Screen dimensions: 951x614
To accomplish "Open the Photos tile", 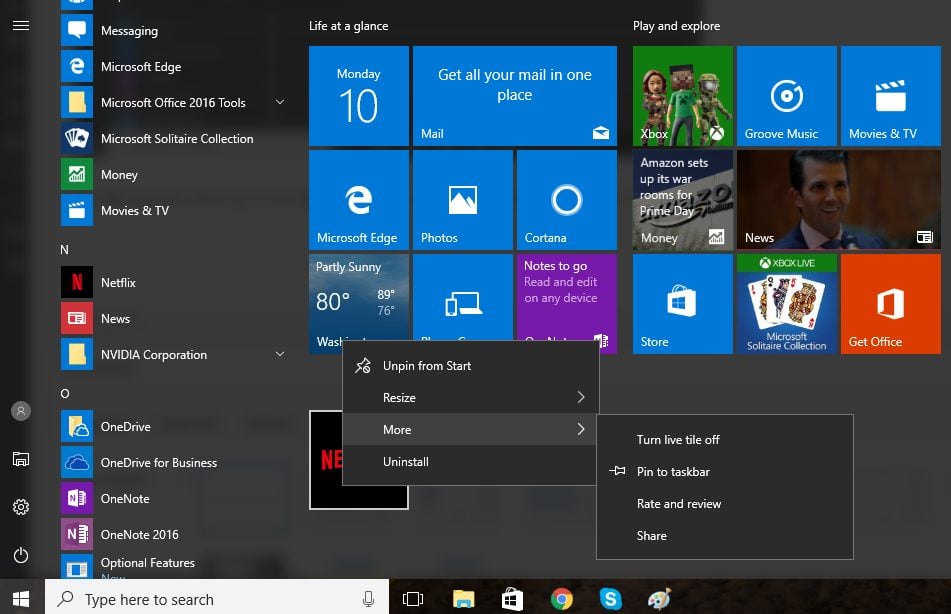I will tap(463, 200).
